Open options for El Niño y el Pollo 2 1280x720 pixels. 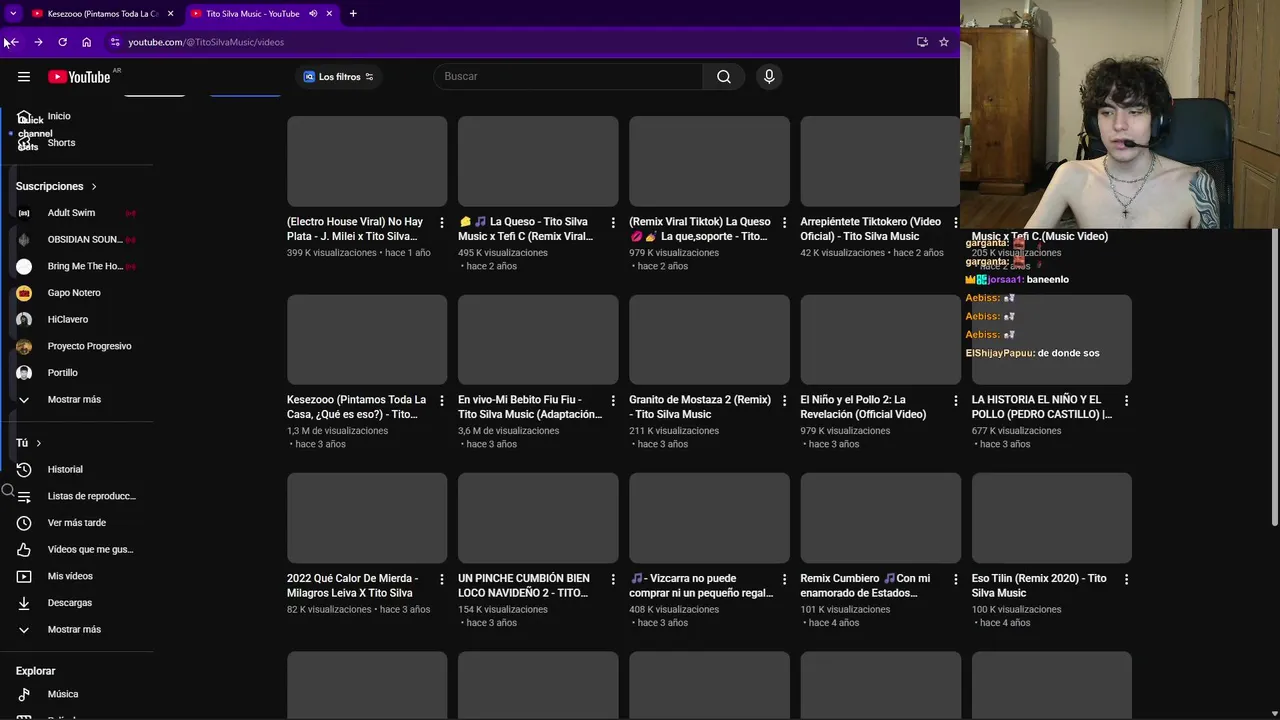(x=955, y=400)
